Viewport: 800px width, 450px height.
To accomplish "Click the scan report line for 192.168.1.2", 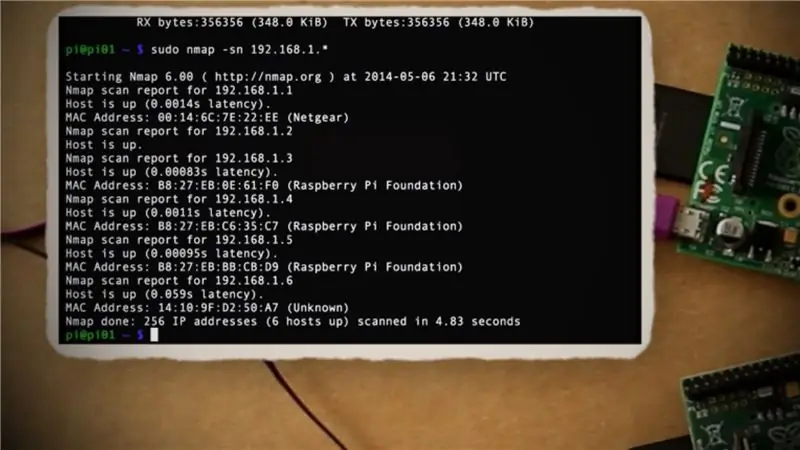I will 179,131.
